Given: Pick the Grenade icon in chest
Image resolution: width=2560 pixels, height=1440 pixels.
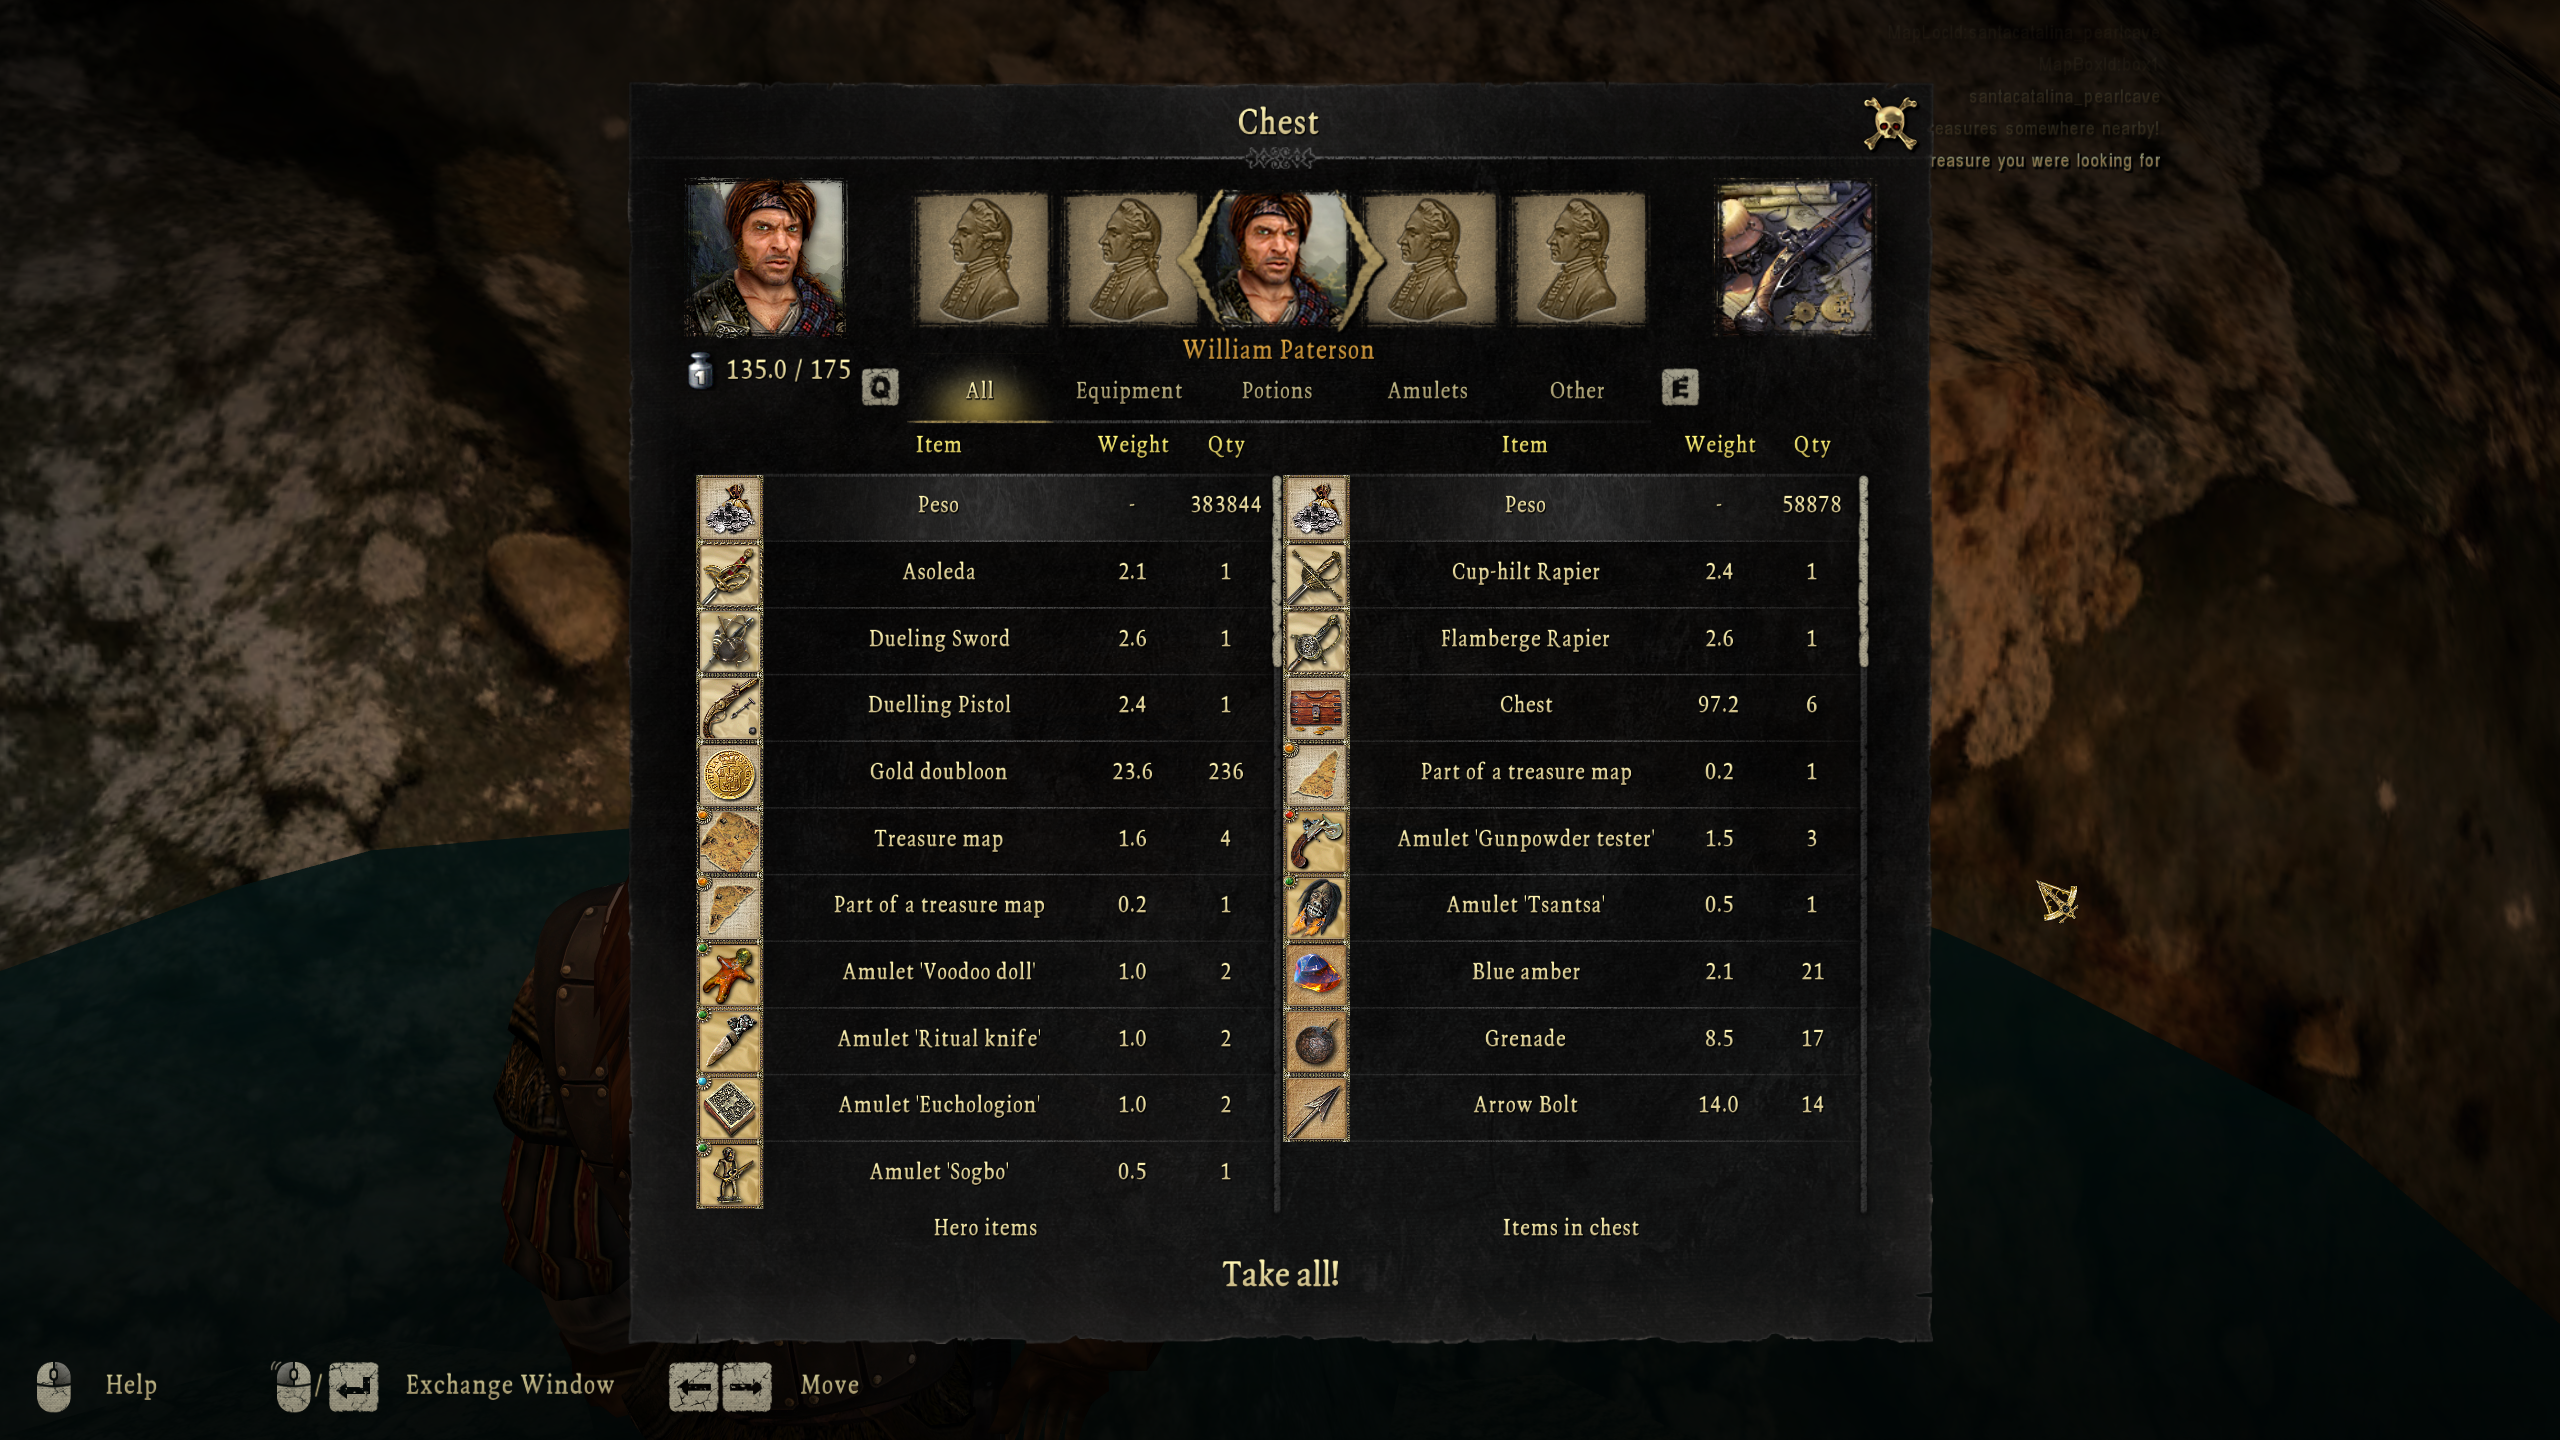Looking at the screenshot, I should [x=1316, y=1042].
